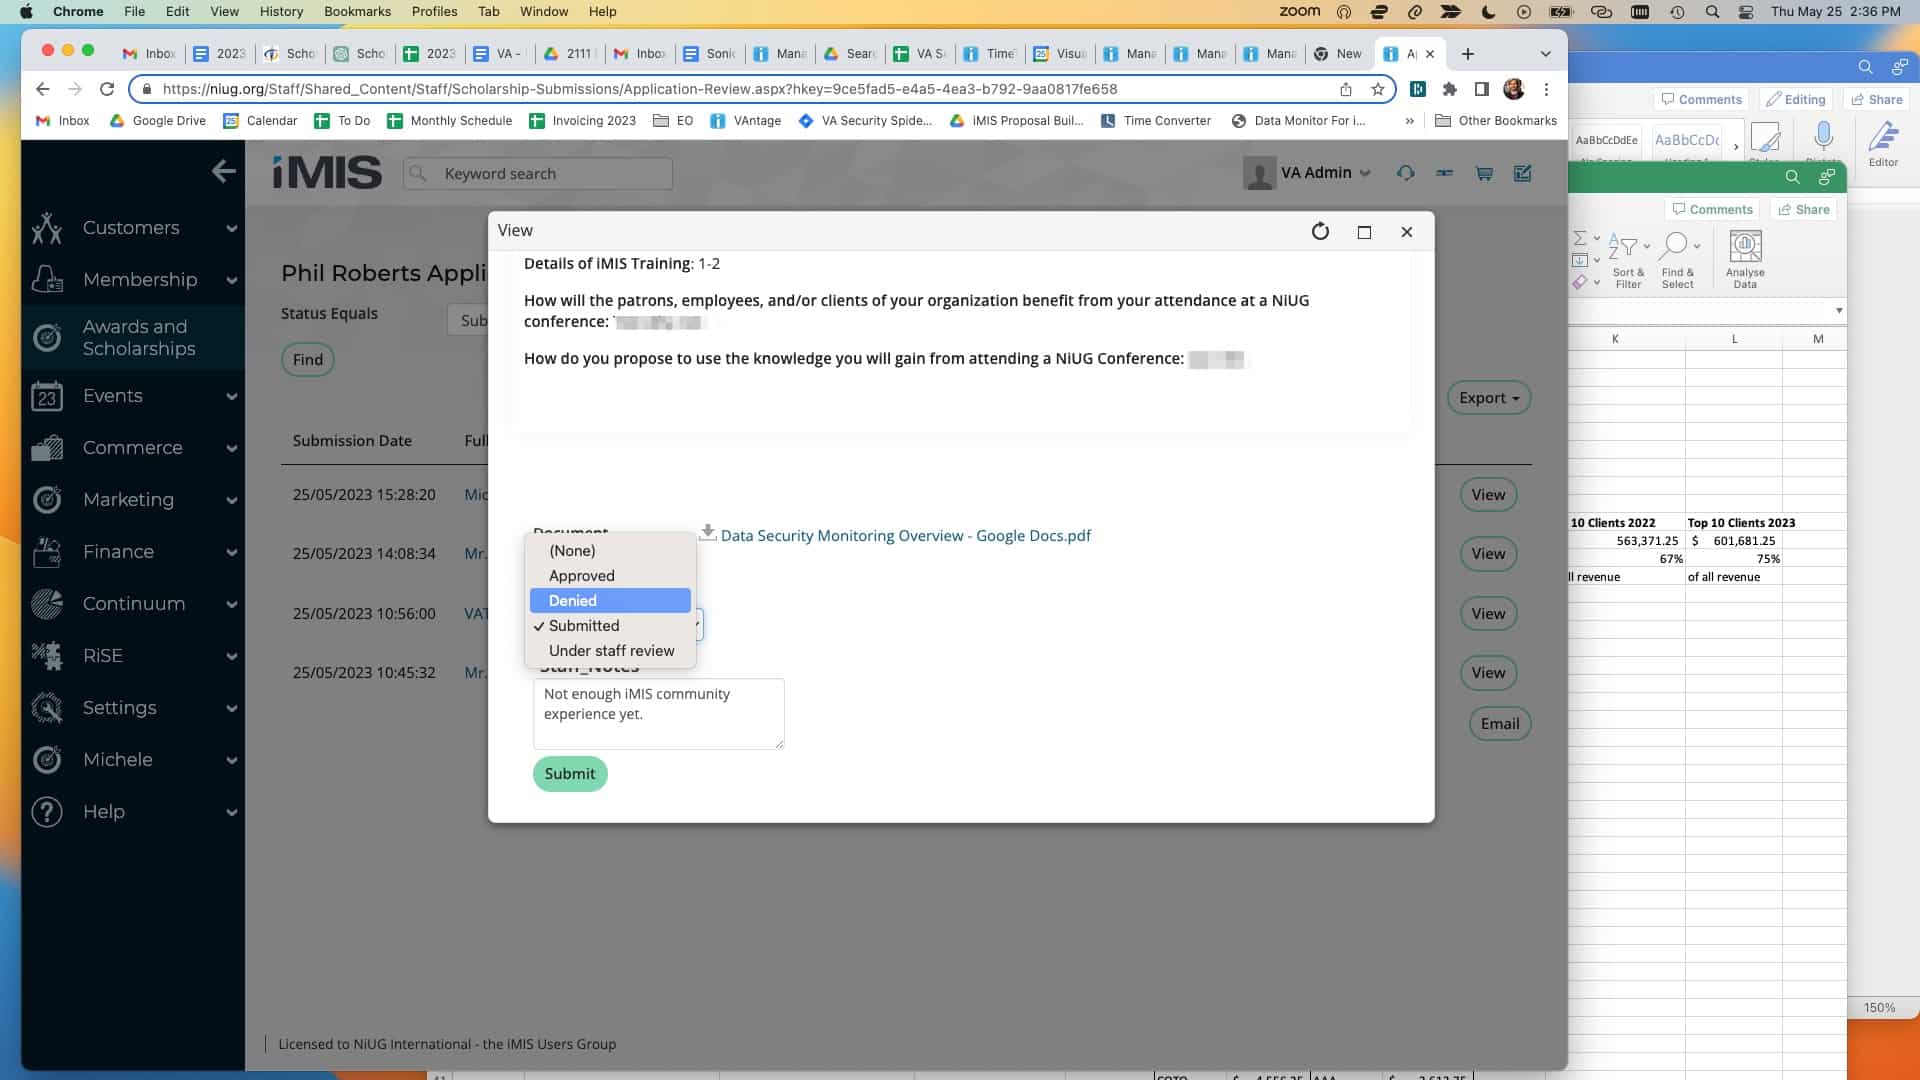Open Sort & Filter in Excel window

(1628, 262)
